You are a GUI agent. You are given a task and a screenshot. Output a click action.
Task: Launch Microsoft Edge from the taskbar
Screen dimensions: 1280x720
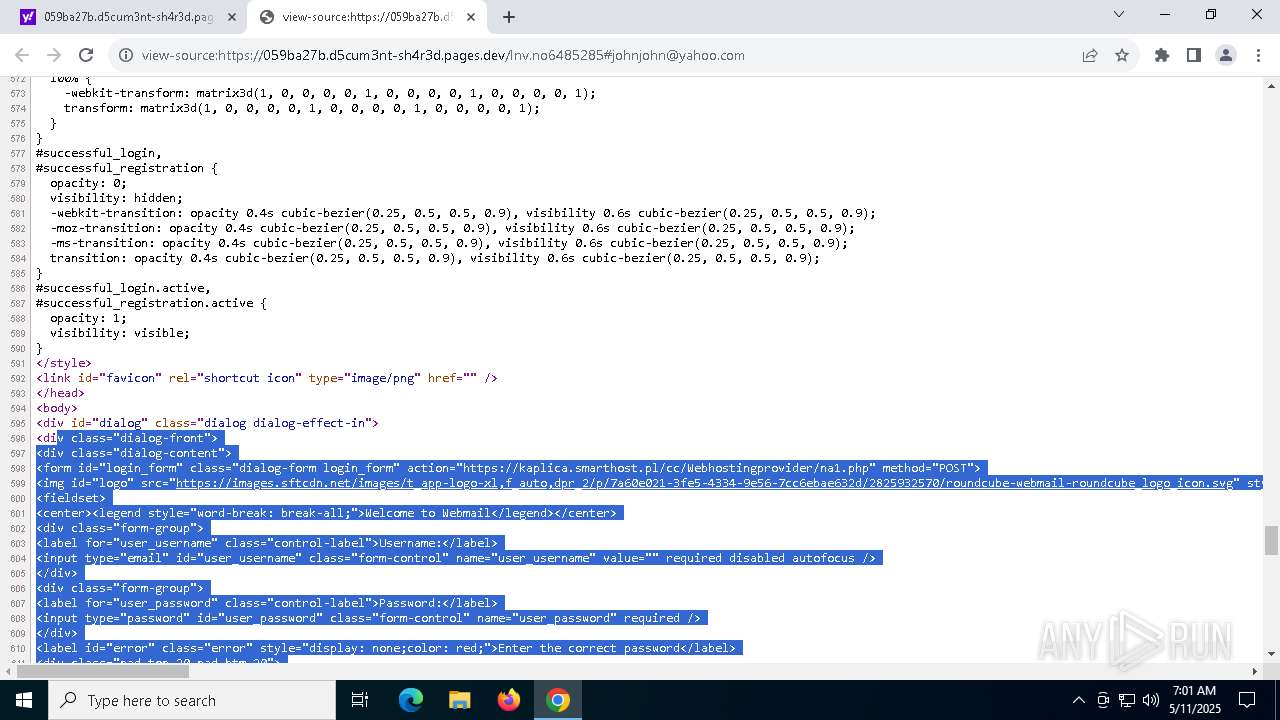coord(411,700)
